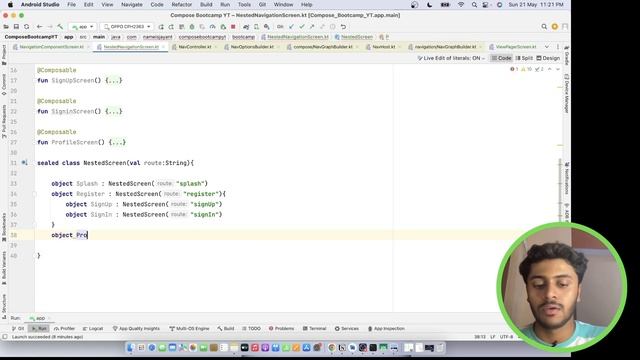Switch to NavOptionsBuilder.kt tab
Viewport: 640px width, 360px height.
pyautogui.click(x=252, y=47)
